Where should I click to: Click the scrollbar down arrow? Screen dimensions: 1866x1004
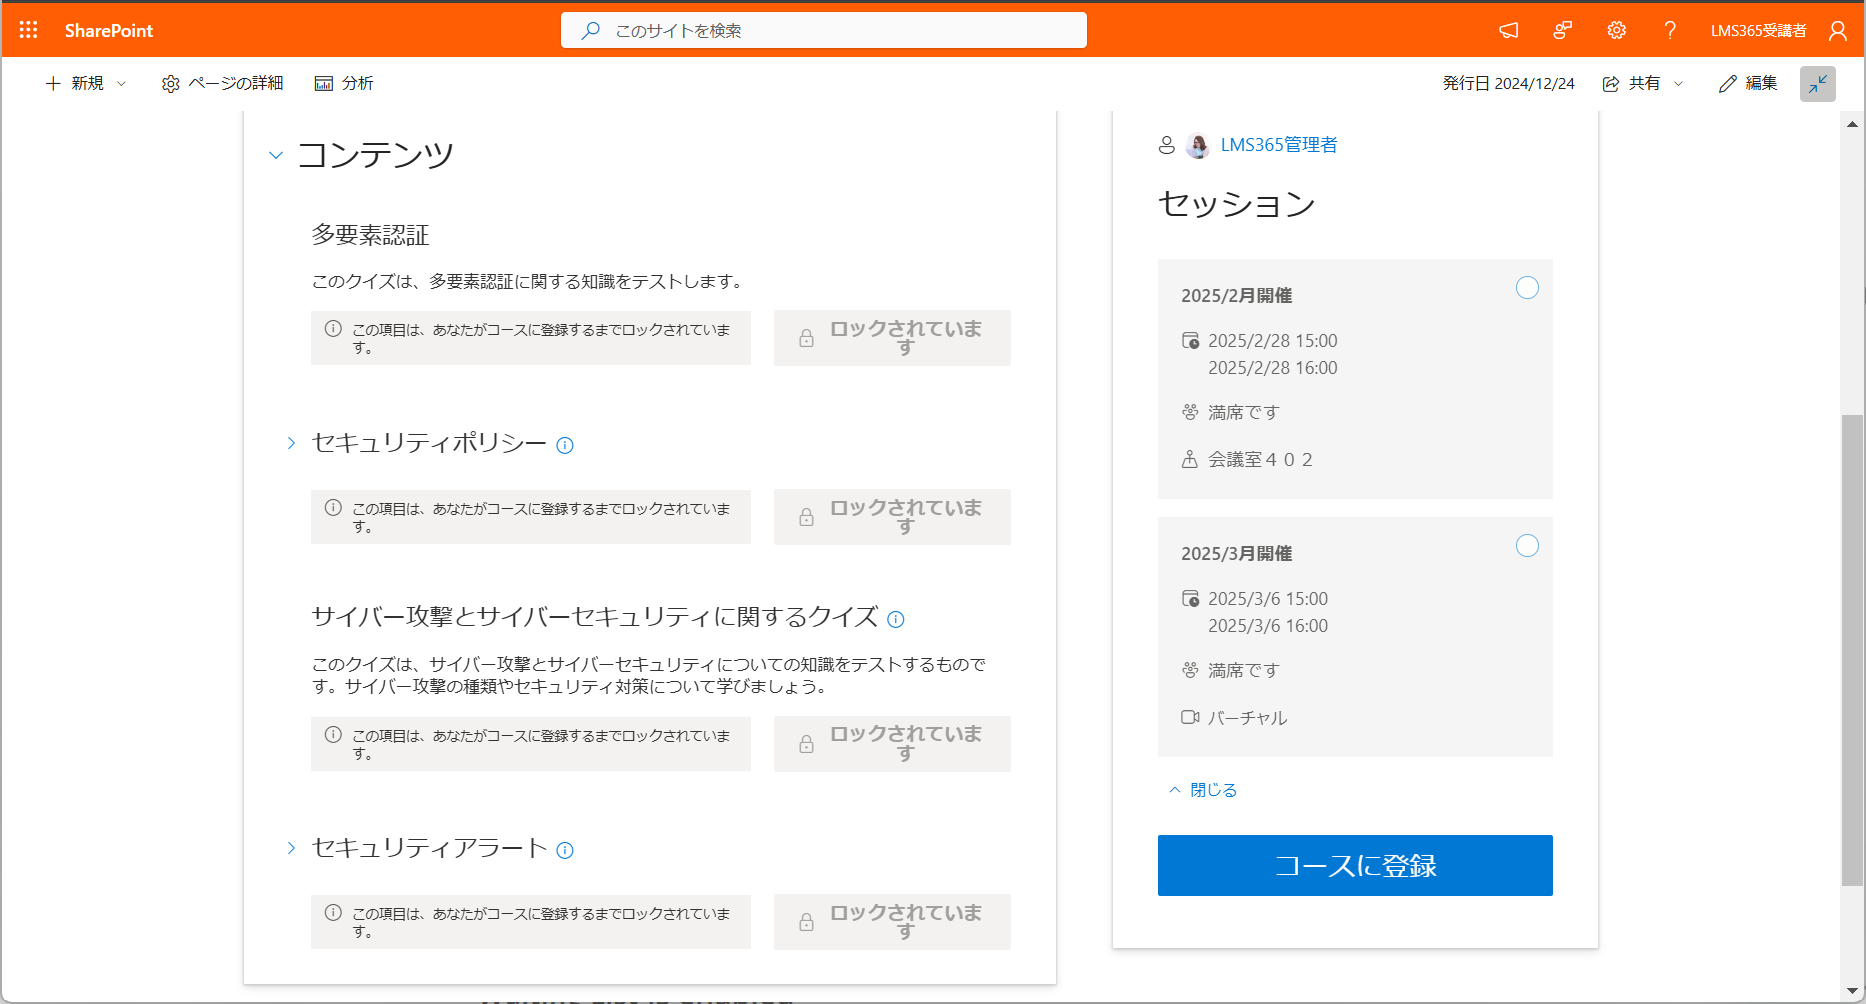[x=1852, y=992]
